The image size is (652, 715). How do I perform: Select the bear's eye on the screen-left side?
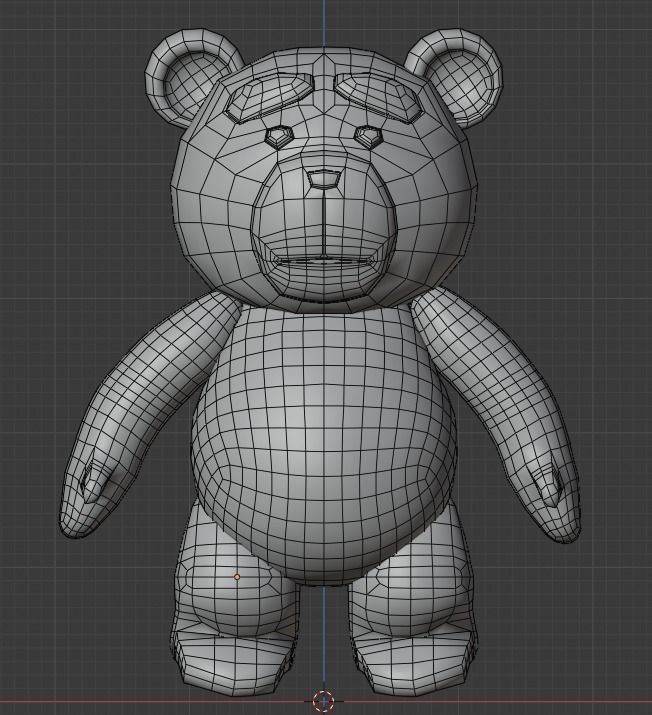(x=279, y=136)
